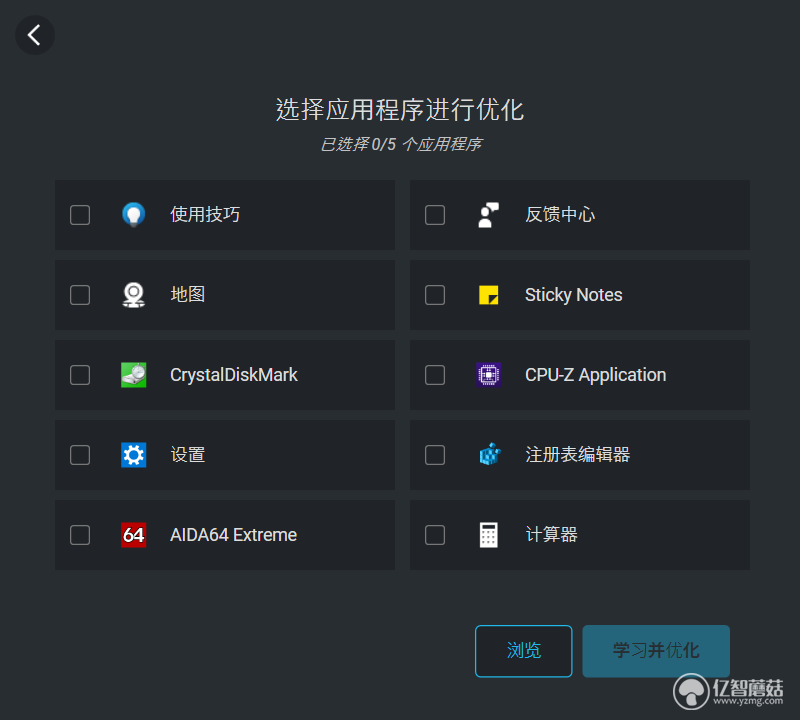Select the 注册表编辑器 app label
This screenshot has width=800, height=720.
pos(578,454)
